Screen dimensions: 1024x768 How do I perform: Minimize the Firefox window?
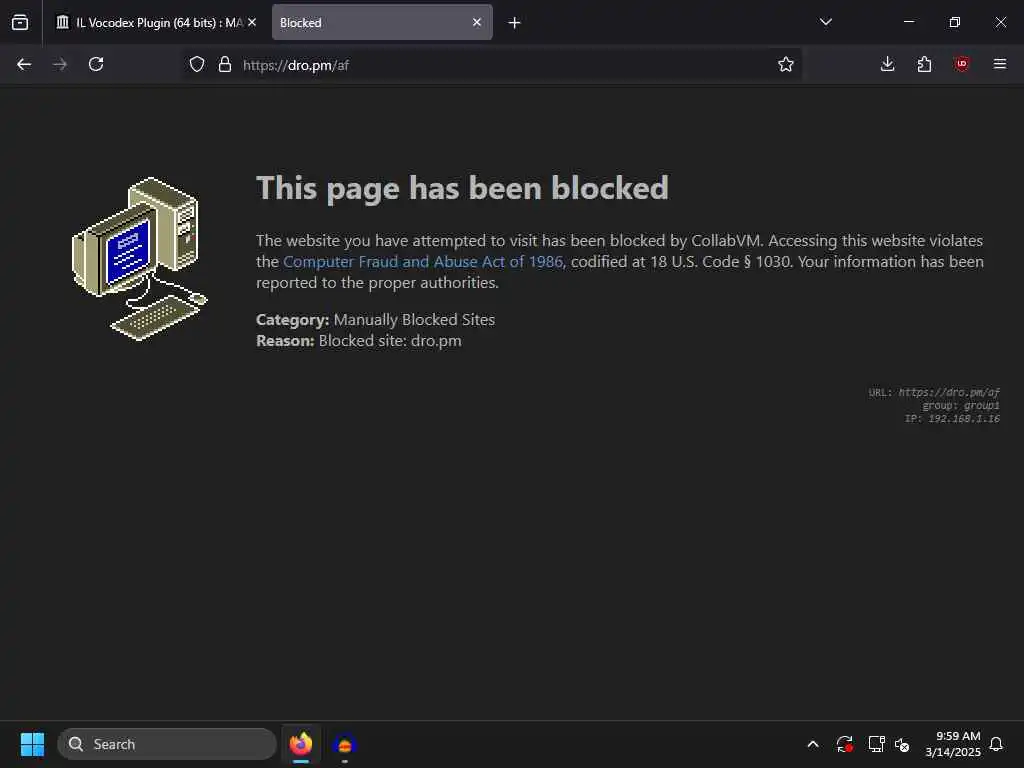(908, 22)
